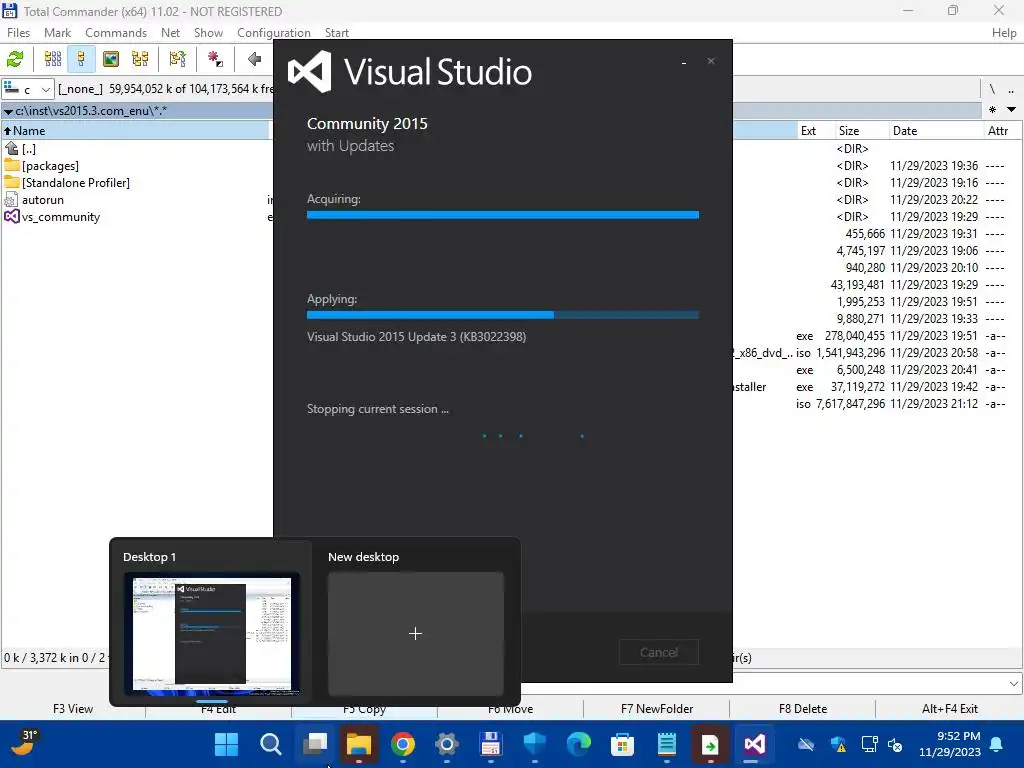Image resolution: width=1024 pixels, height=768 pixels.
Task: Click the Alt+F4 Exit button
Action: (950, 709)
